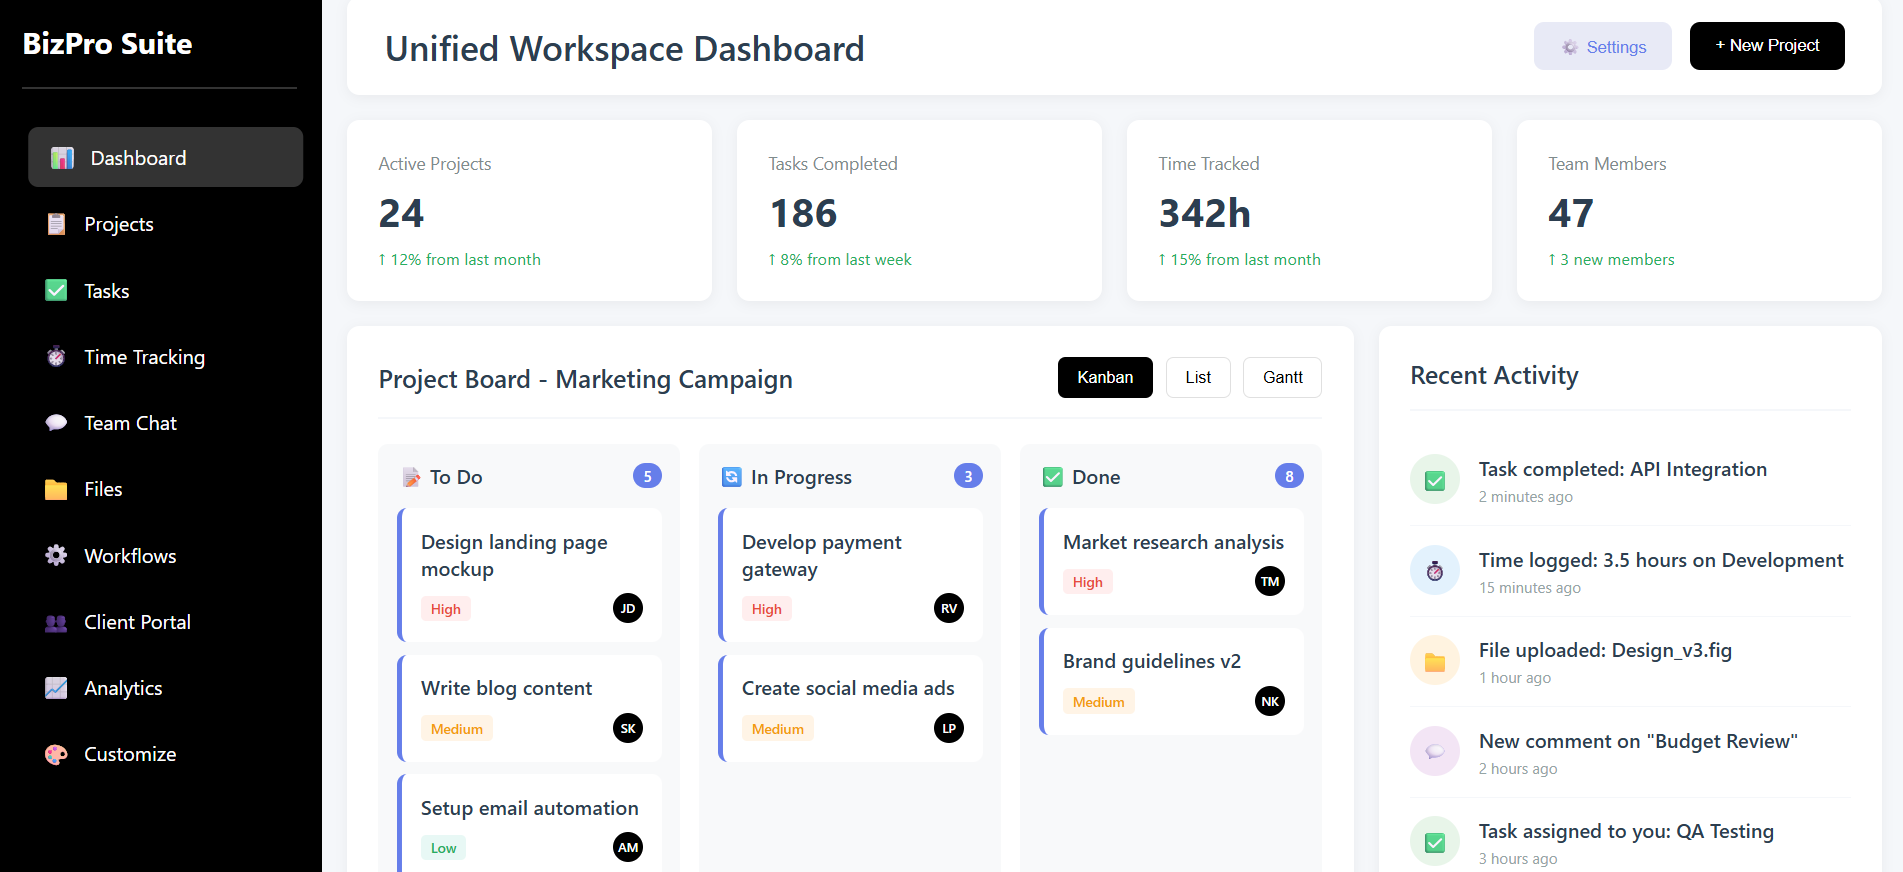Click the Done count badge 8

(x=1289, y=476)
